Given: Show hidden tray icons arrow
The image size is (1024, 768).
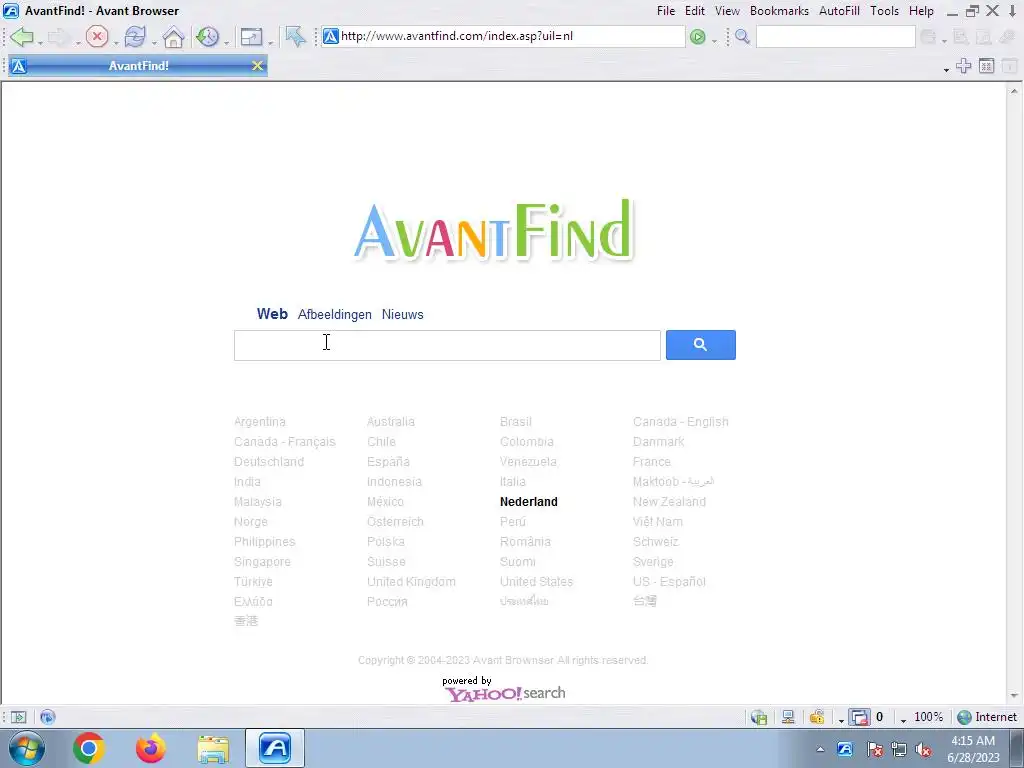Looking at the screenshot, I should coord(820,750).
